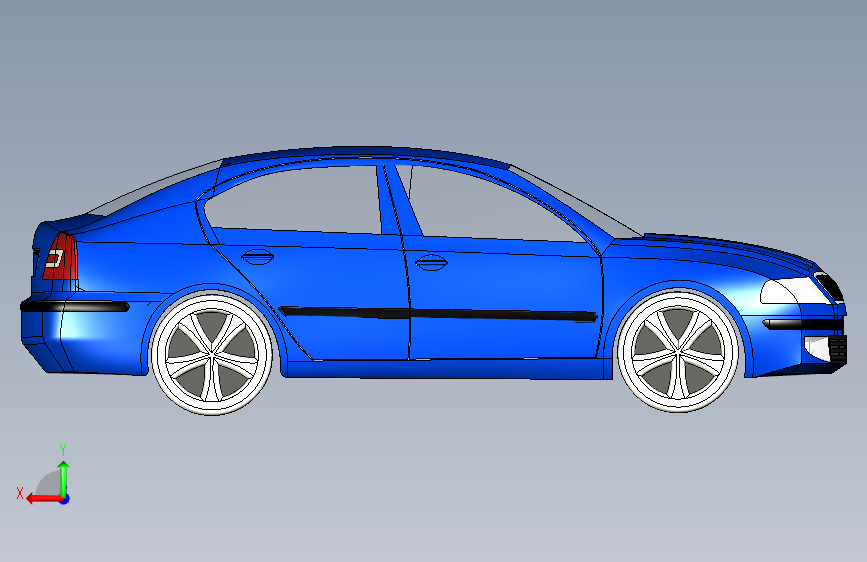Select the car roof surface

(365, 153)
